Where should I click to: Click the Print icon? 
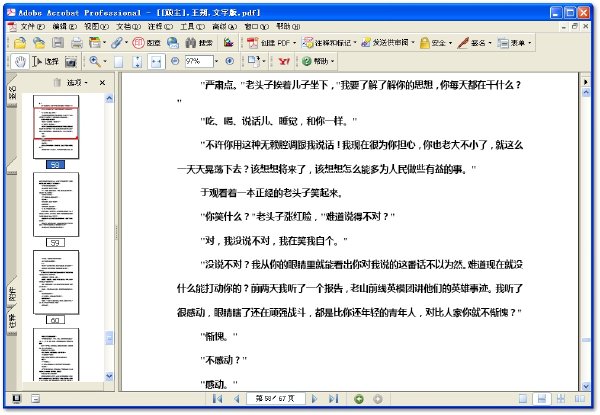tap(76, 42)
